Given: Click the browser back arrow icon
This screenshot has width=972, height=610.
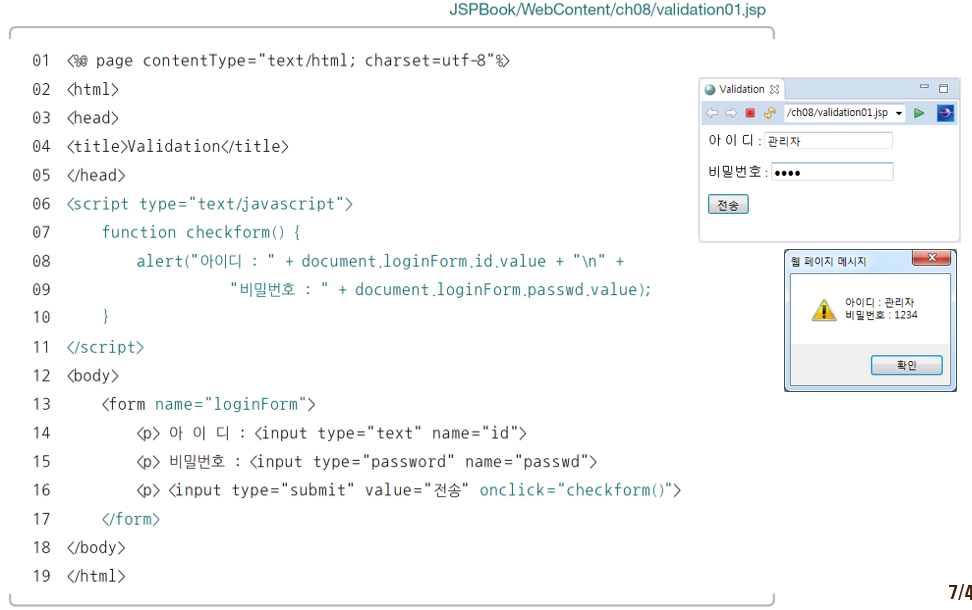Looking at the screenshot, I should pos(712,113).
